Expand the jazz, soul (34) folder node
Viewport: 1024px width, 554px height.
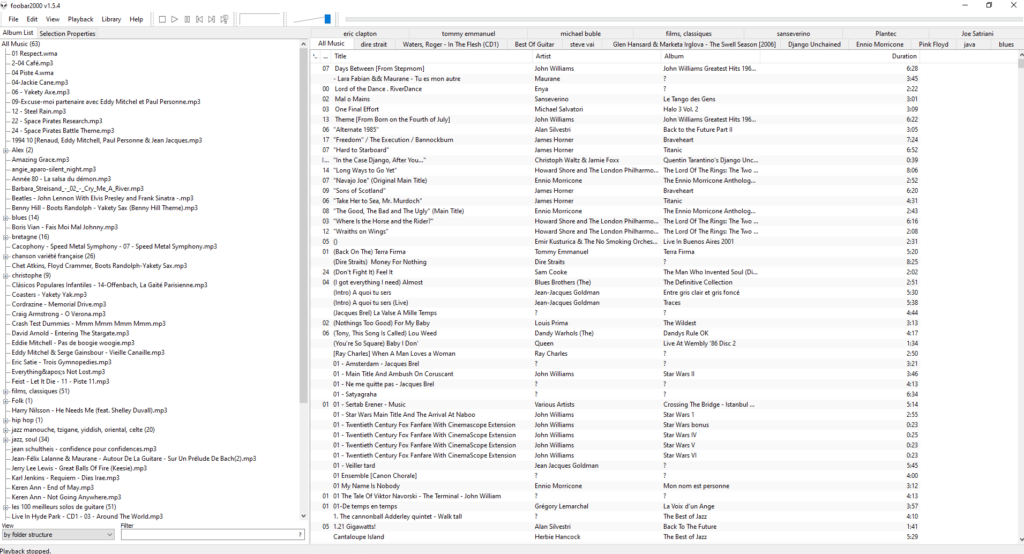point(6,440)
